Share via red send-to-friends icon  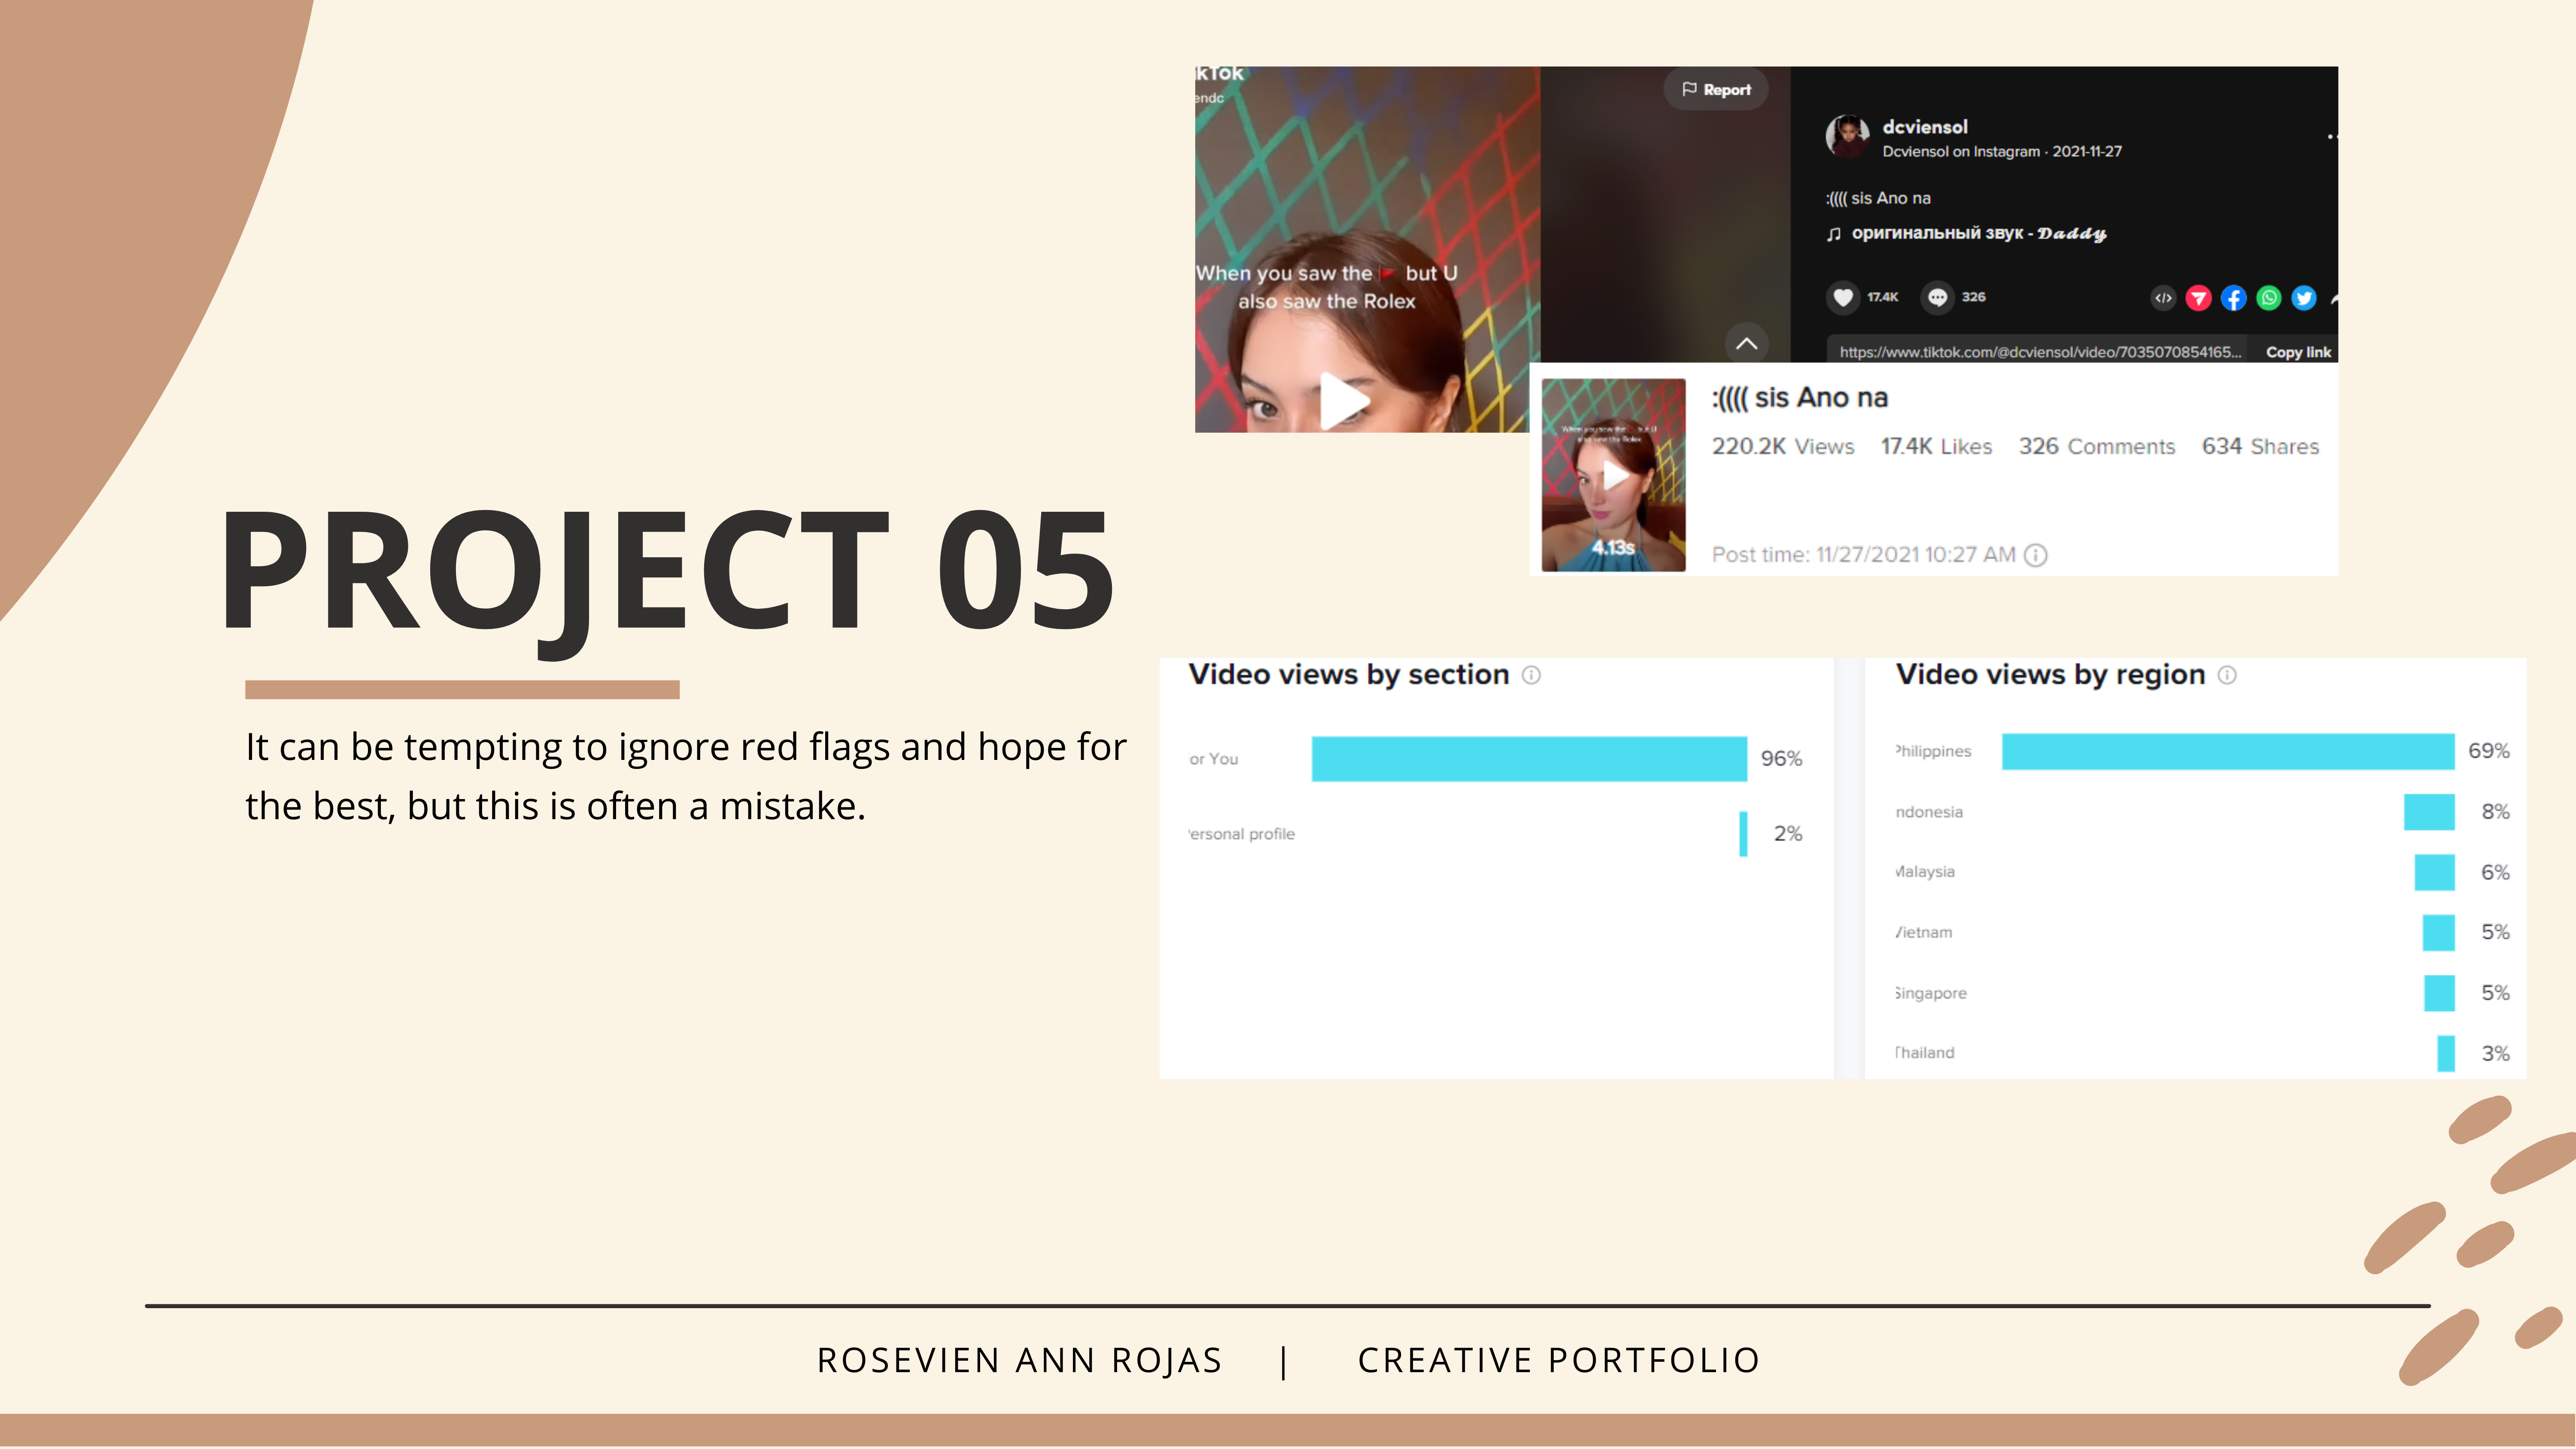[2198, 298]
